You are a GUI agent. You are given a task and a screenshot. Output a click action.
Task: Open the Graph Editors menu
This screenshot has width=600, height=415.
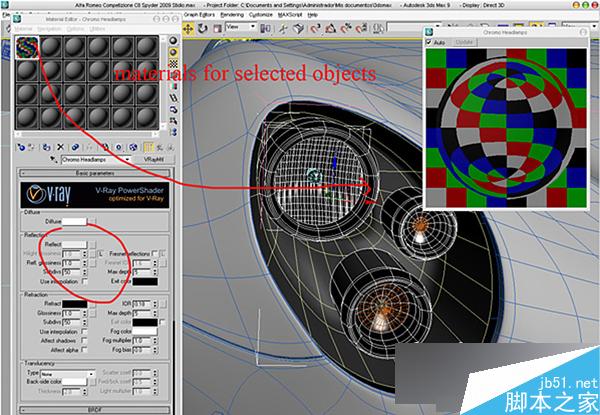click(199, 15)
